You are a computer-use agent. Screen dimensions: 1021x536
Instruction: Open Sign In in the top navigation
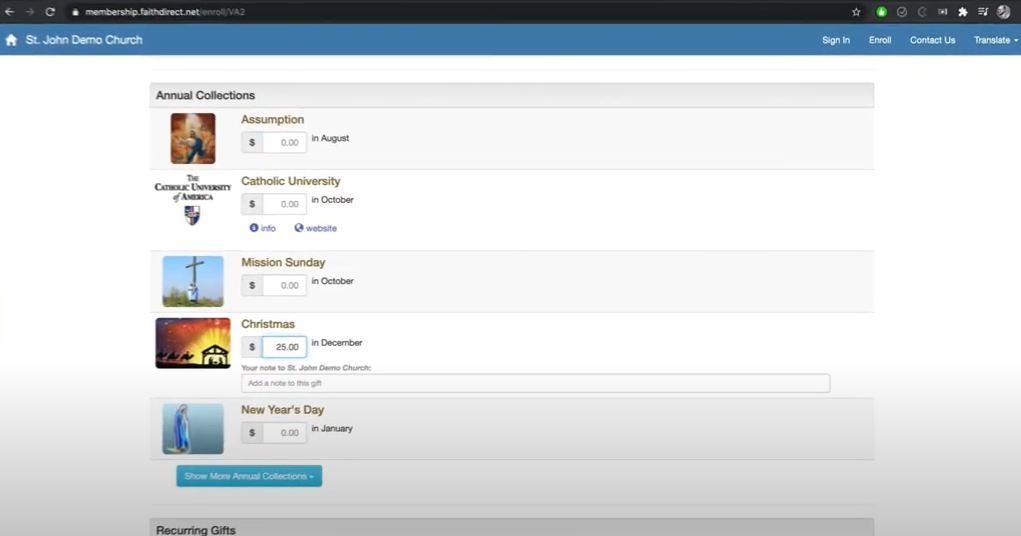[x=835, y=40]
